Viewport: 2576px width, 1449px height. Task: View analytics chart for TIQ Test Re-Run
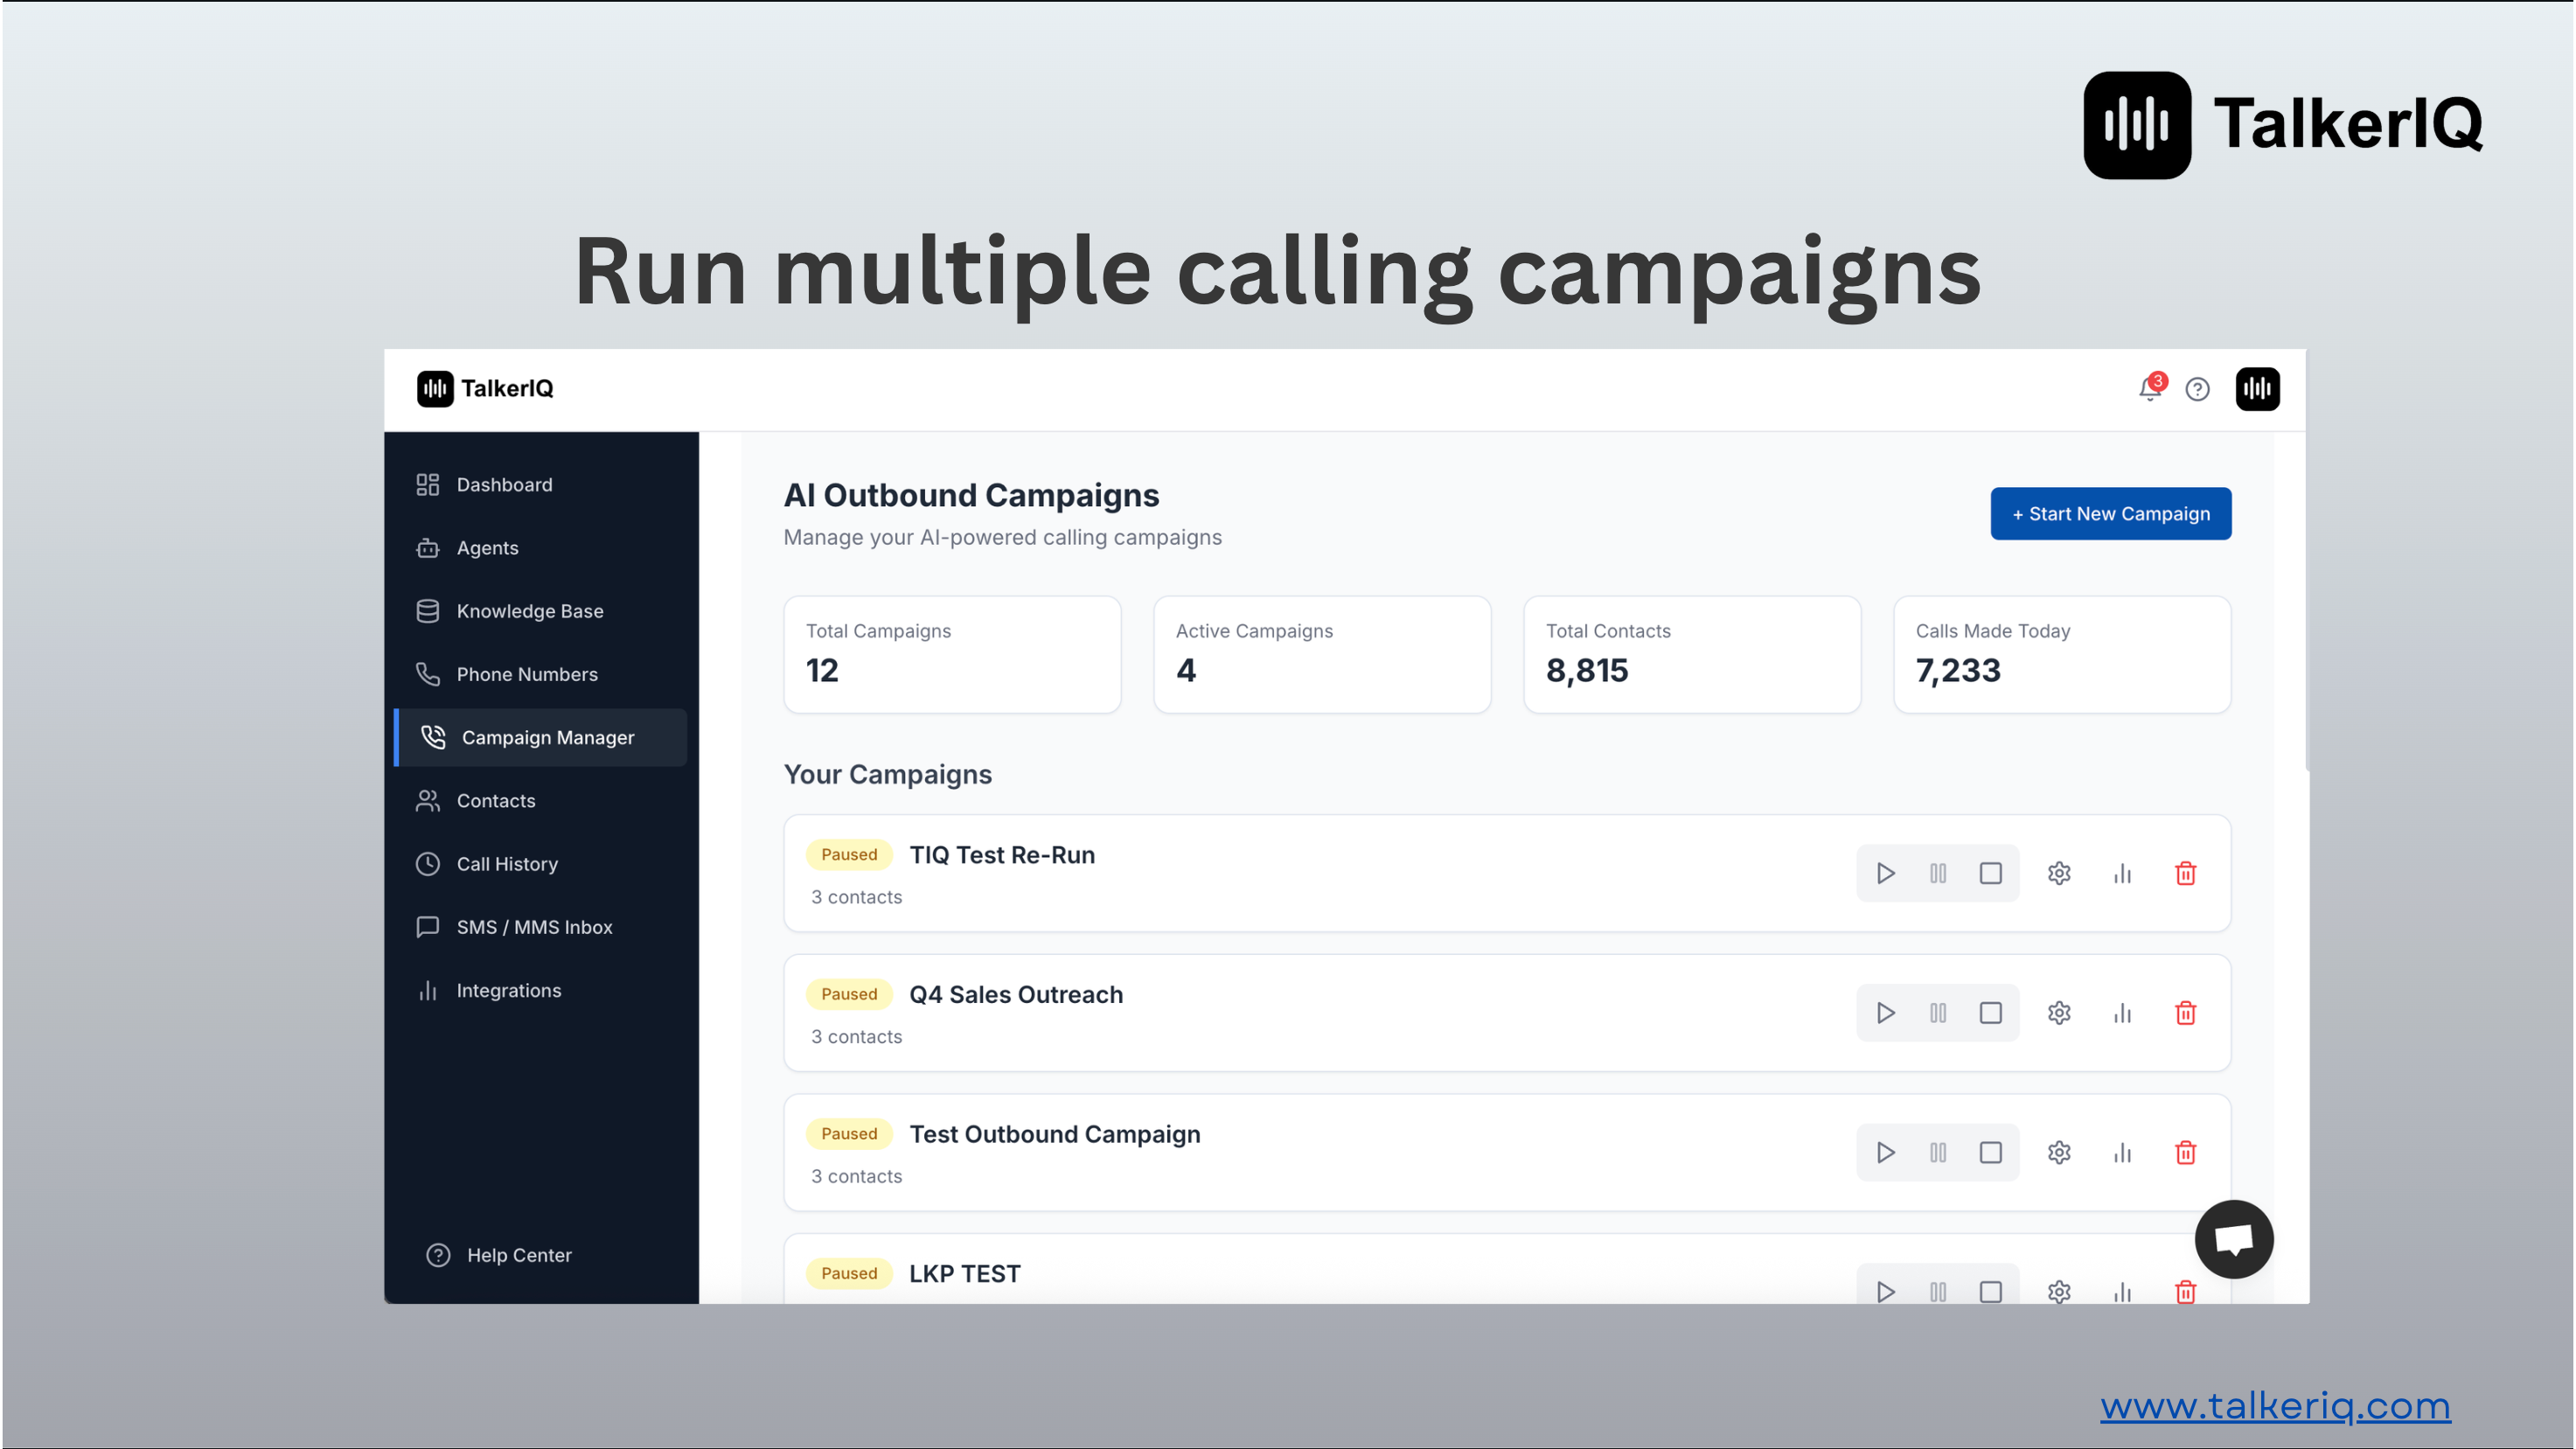2123,873
